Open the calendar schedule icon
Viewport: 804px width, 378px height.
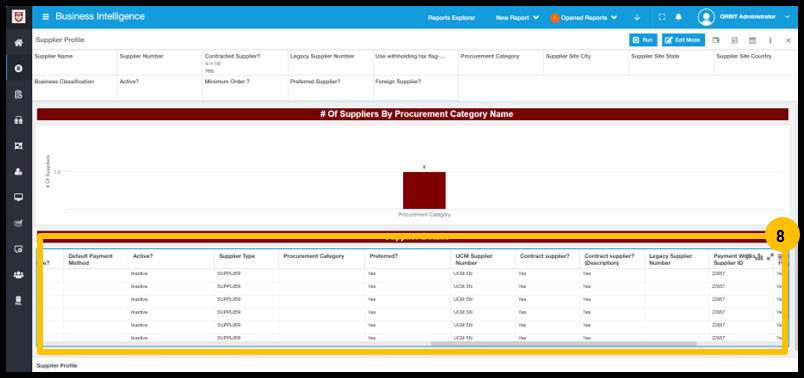[x=752, y=40]
